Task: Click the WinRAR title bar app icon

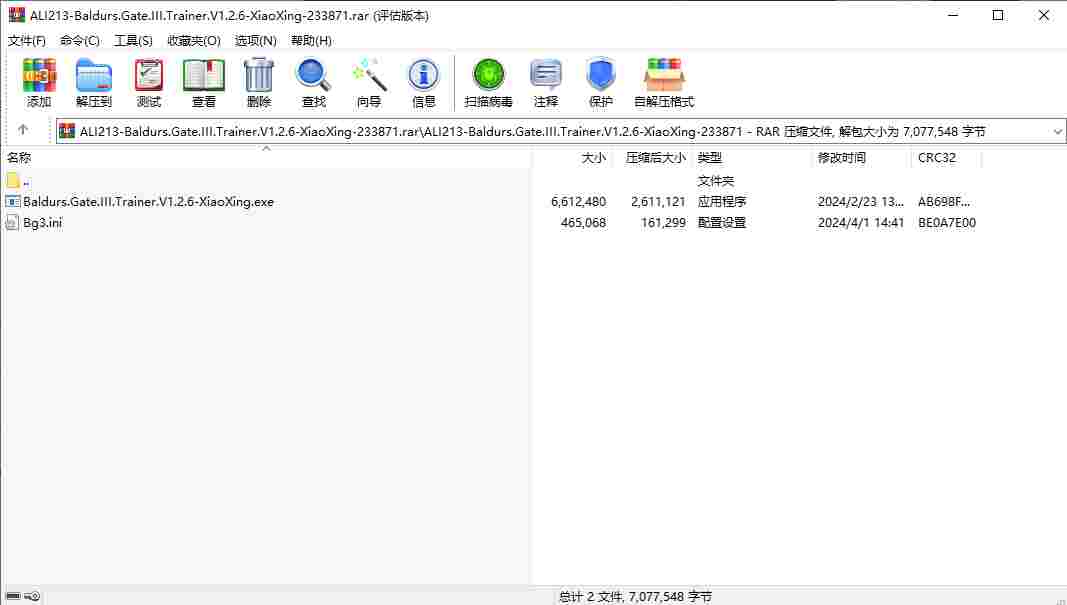Action: click(16, 15)
